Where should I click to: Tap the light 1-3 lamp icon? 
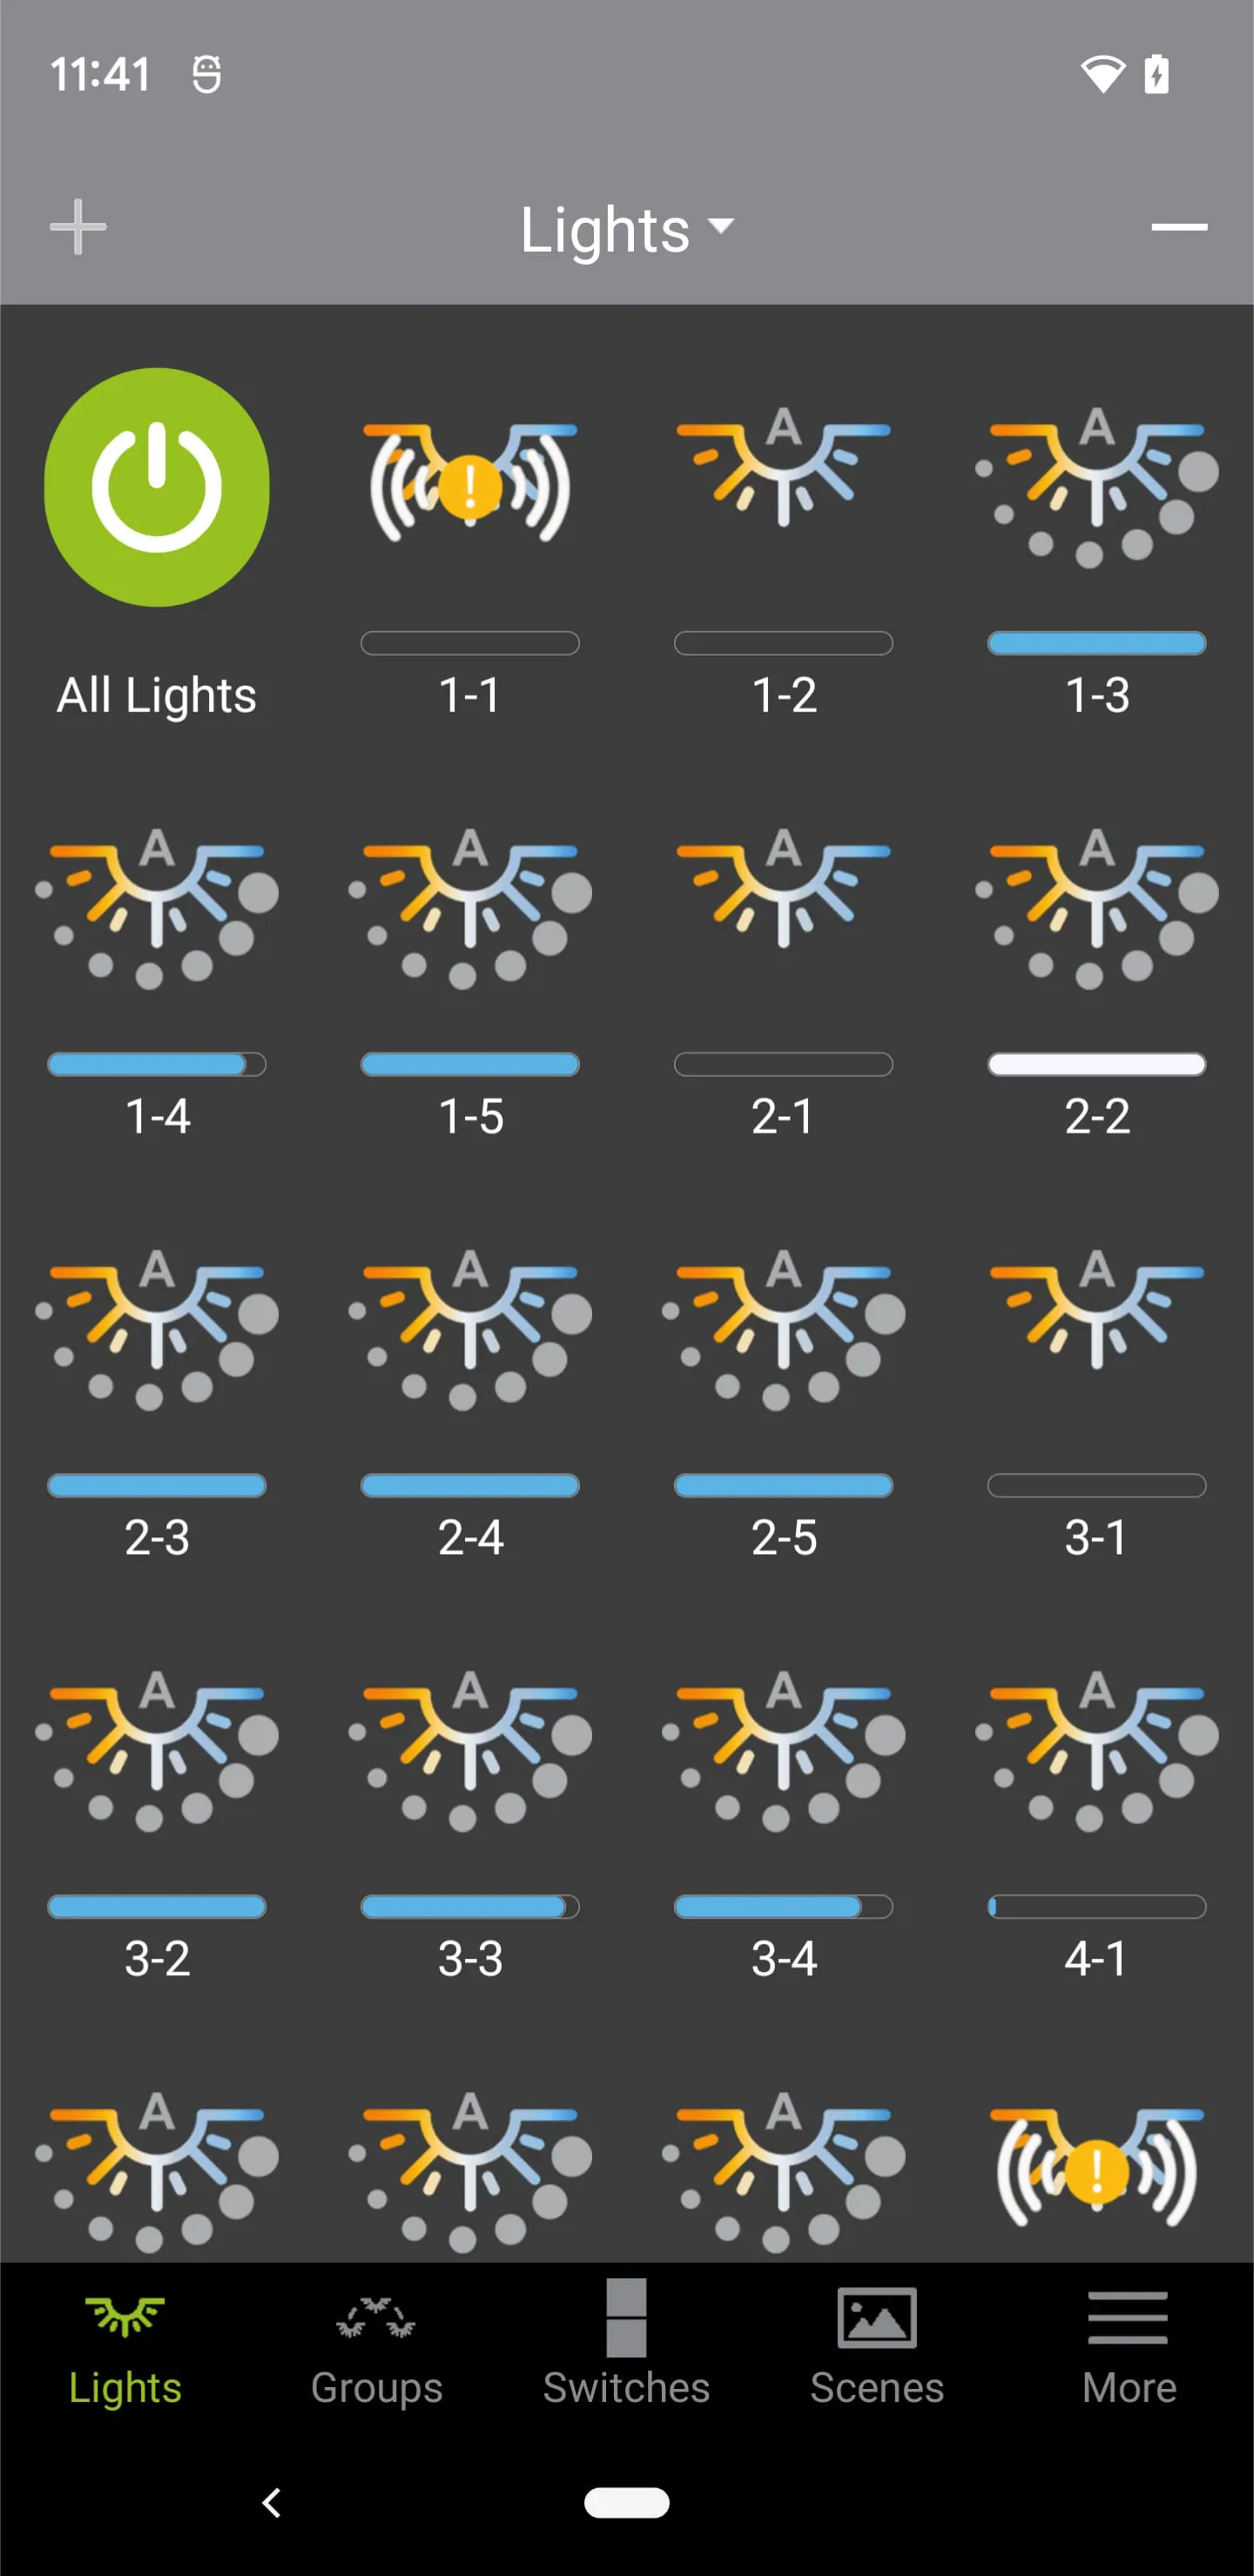[1097, 486]
